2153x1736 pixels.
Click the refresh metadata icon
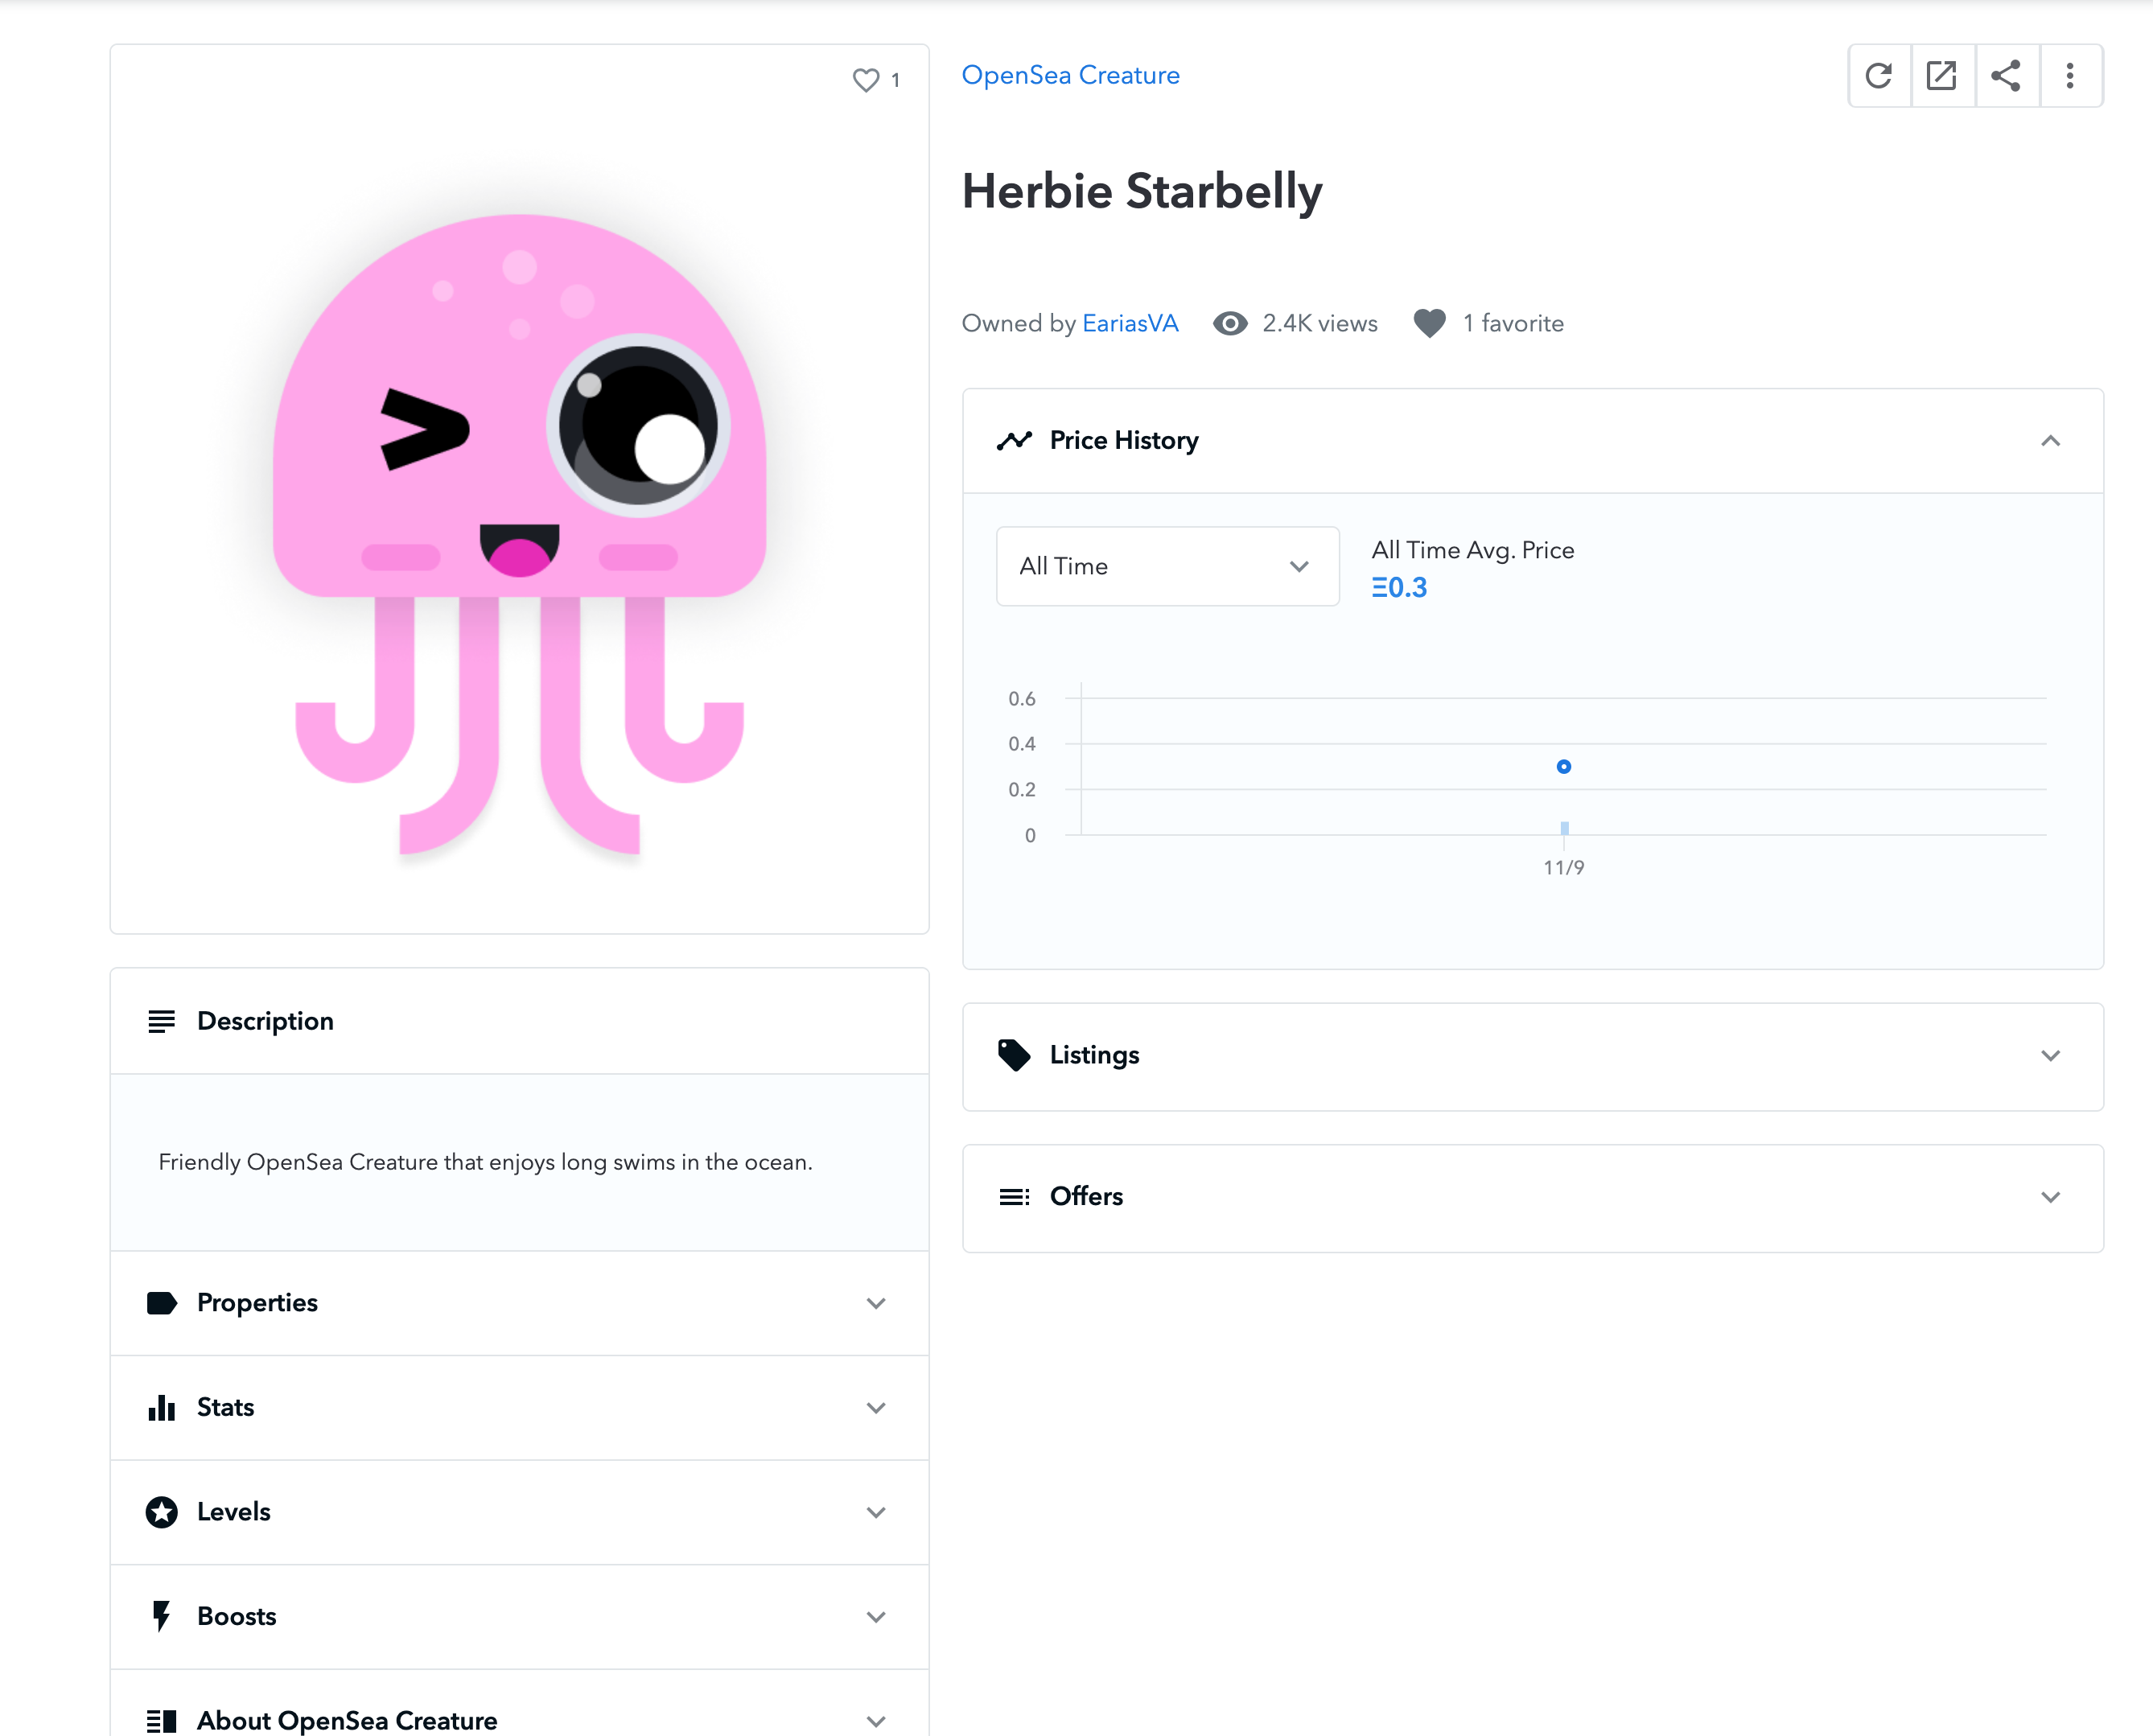(x=1879, y=76)
